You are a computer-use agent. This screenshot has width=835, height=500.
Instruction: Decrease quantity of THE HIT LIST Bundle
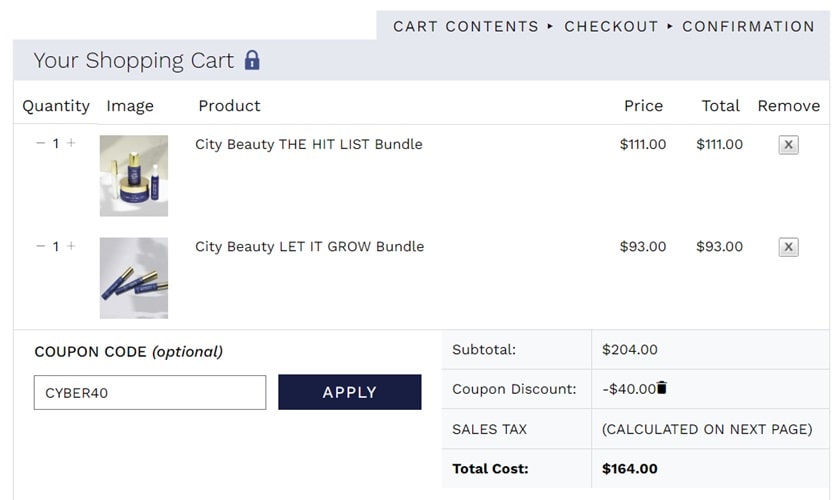pyautogui.click(x=40, y=143)
